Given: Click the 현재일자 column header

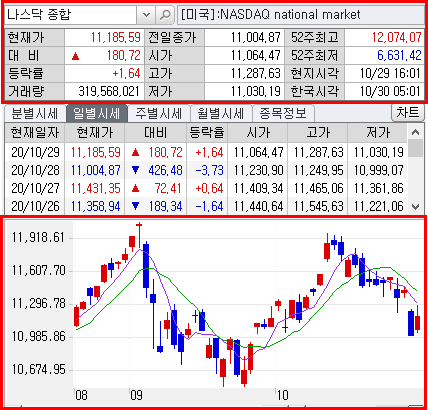Looking at the screenshot, I should pos(35,133).
